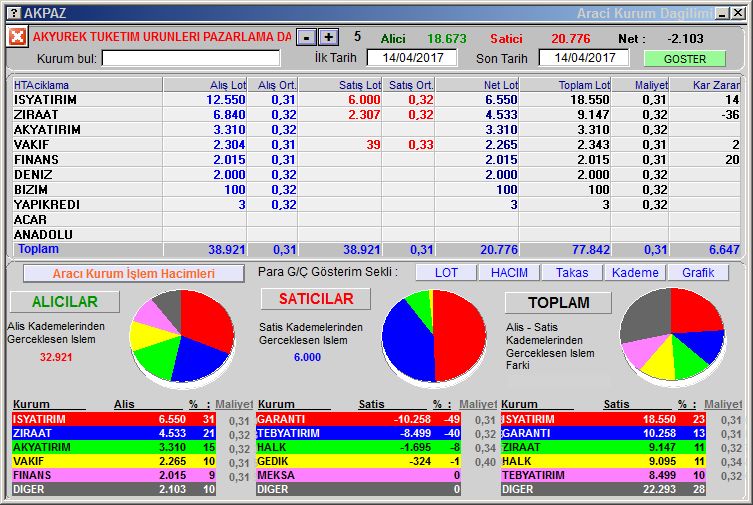Image resolution: width=753 pixels, height=505 pixels.
Task: Click the 2.307 Satış Lot value
Action: click(364, 115)
